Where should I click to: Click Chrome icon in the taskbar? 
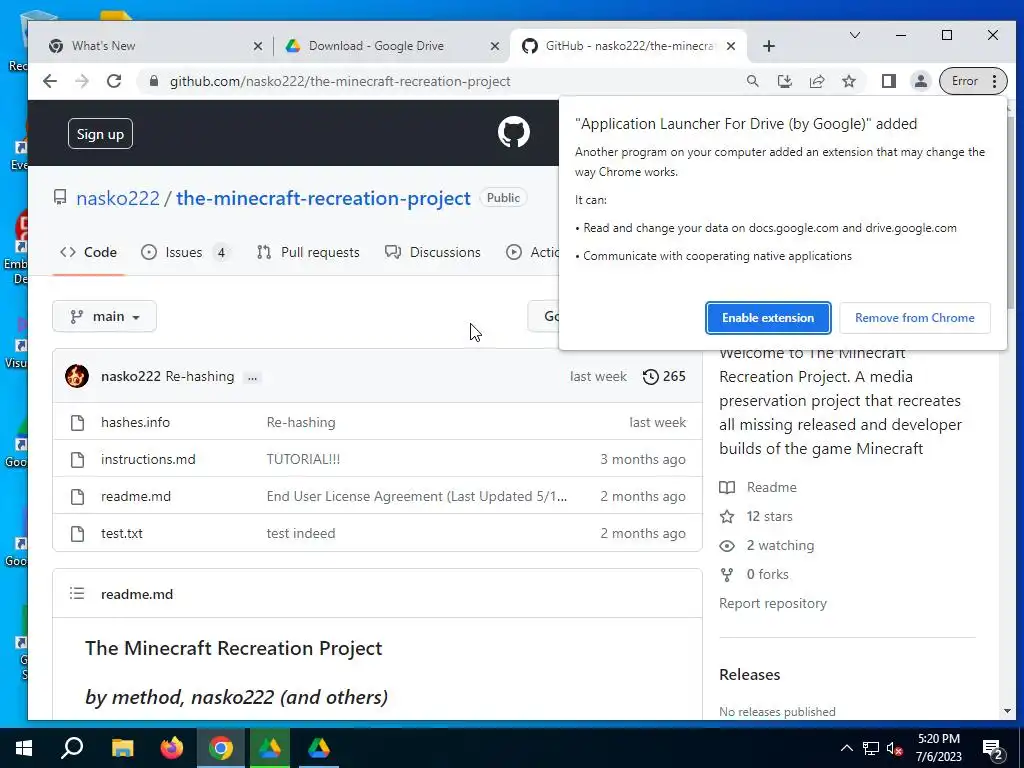coord(221,748)
